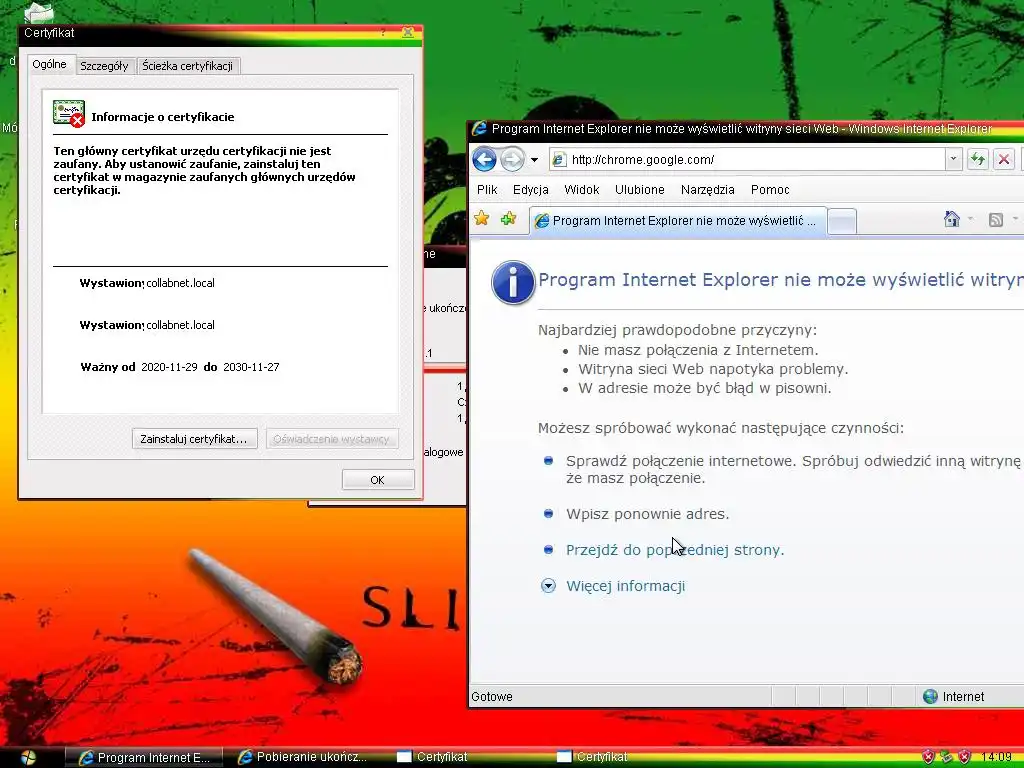Open the Plik menu
The image size is (1024, 768).
pyautogui.click(x=487, y=189)
